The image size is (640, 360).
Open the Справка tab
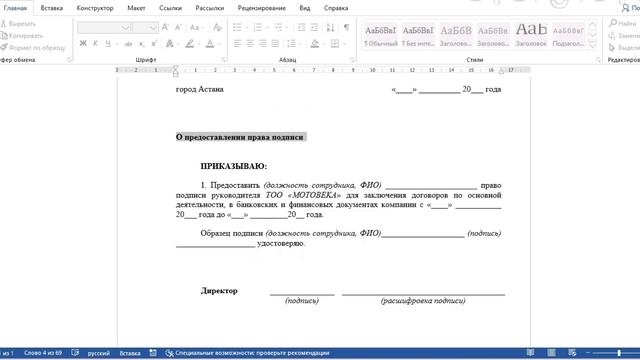pyautogui.click(x=336, y=8)
